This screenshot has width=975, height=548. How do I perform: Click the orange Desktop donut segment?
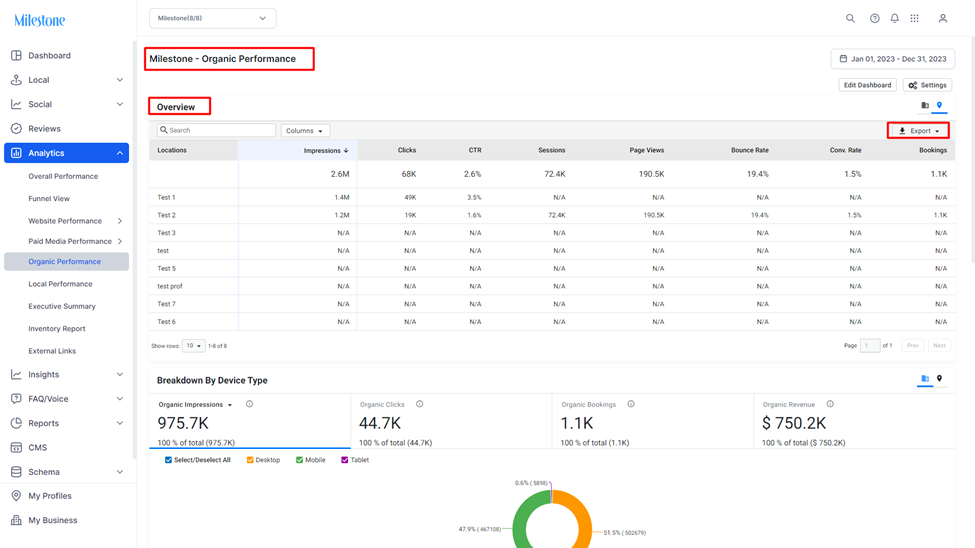[580, 519]
